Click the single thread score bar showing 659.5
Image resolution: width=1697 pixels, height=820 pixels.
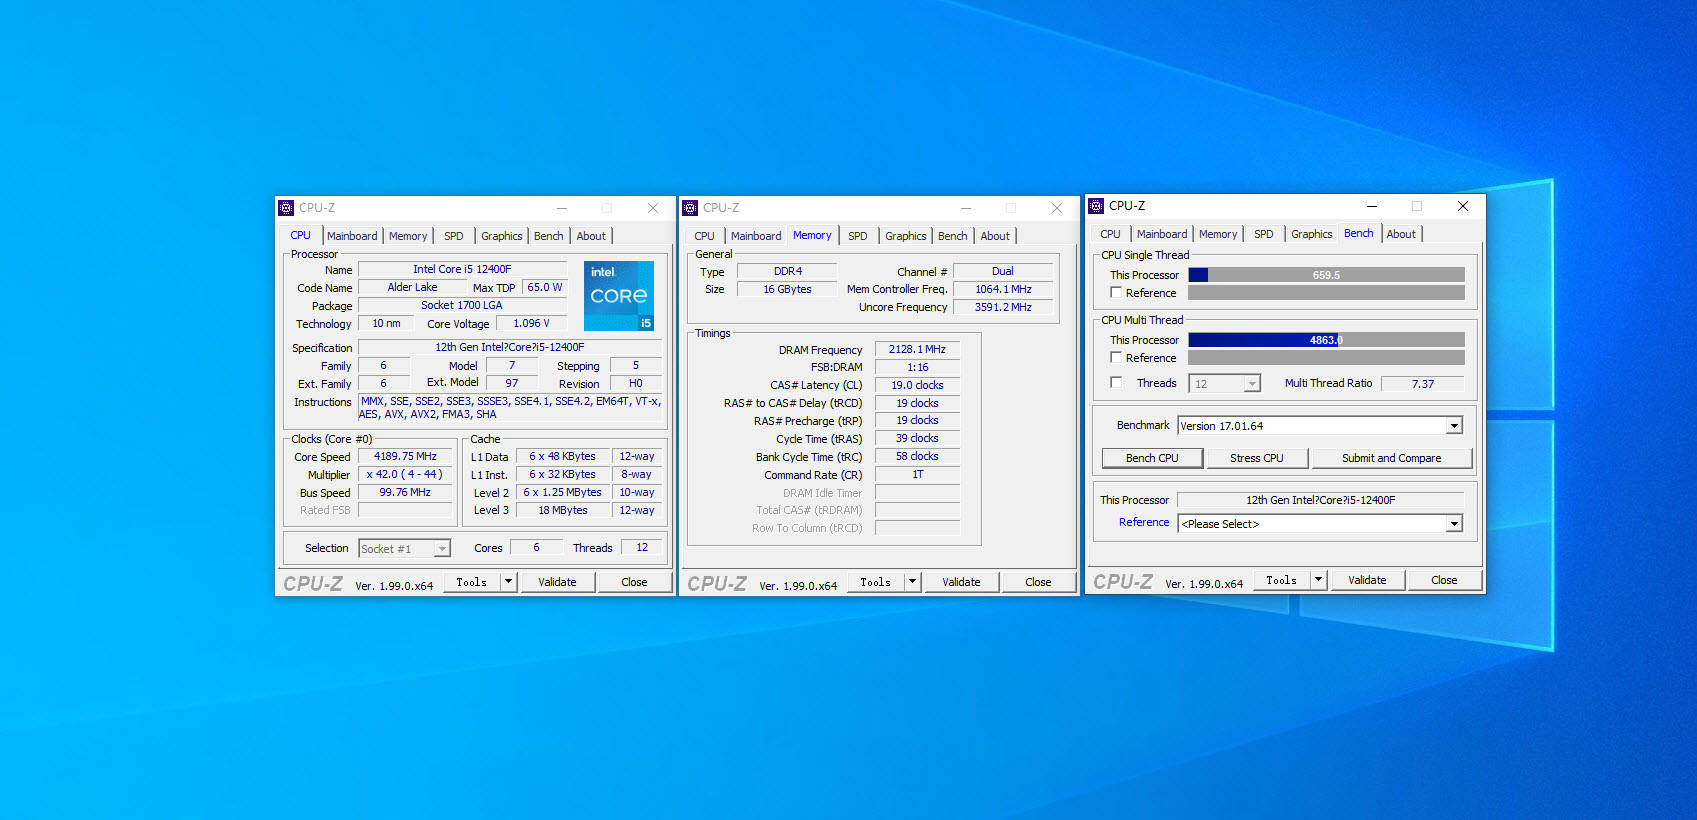(1326, 275)
